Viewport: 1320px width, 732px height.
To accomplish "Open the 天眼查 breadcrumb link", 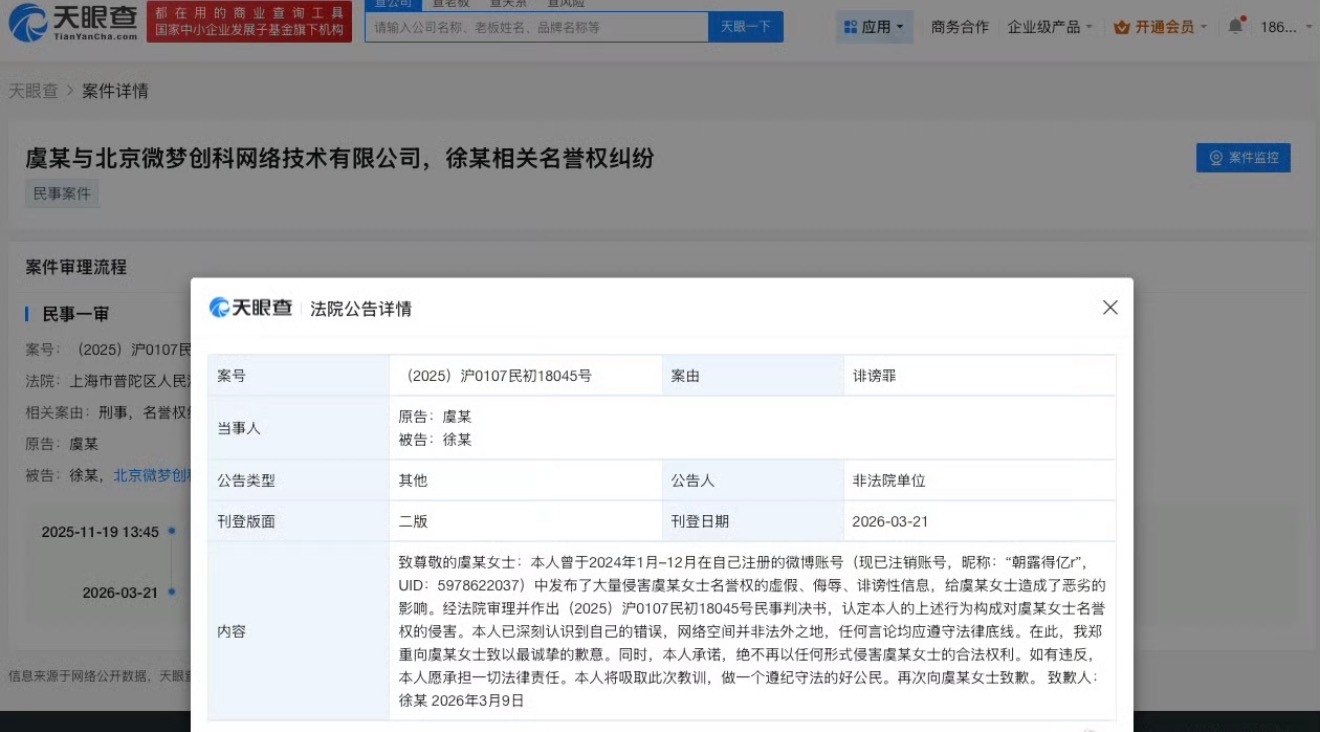I will pyautogui.click(x=33, y=90).
